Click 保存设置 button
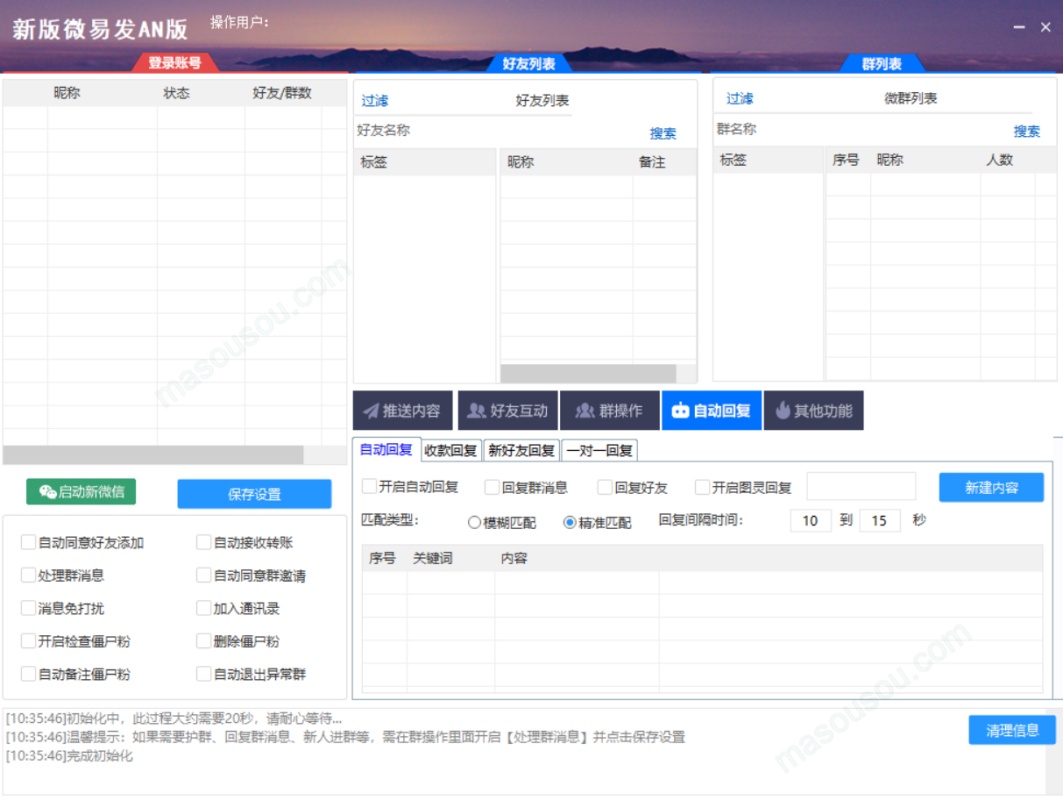 pyautogui.click(x=254, y=494)
